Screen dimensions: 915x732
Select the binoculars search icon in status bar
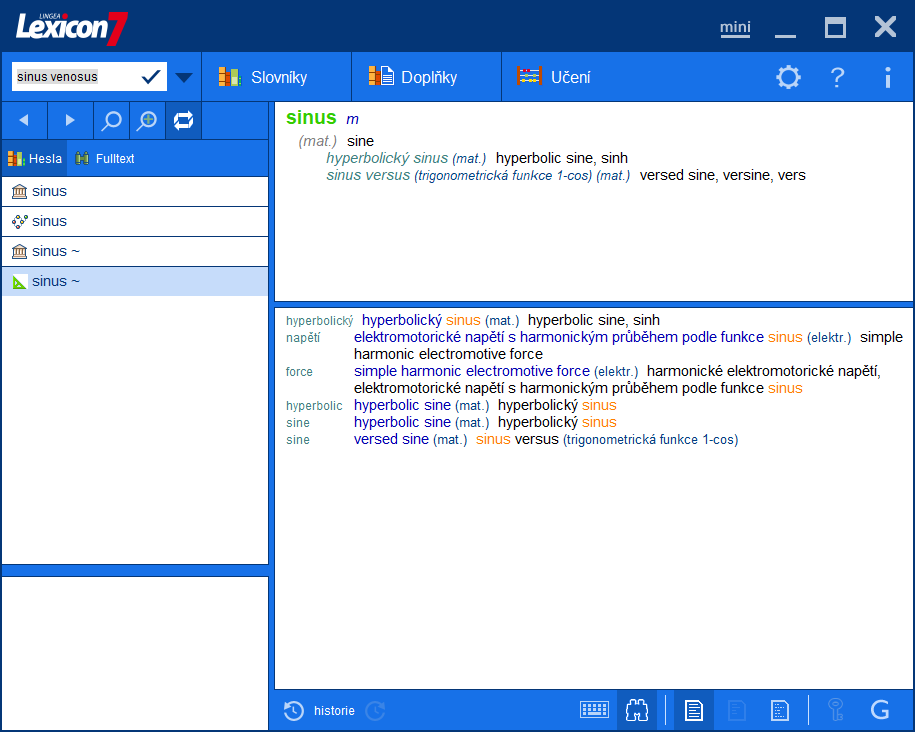tap(637, 709)
